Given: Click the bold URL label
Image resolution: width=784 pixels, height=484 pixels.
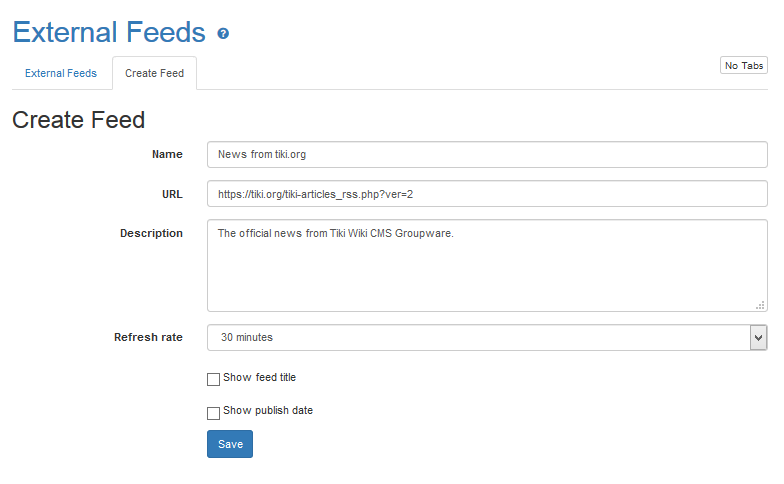Looking at the screenshot, I should (x=171, y=194).
